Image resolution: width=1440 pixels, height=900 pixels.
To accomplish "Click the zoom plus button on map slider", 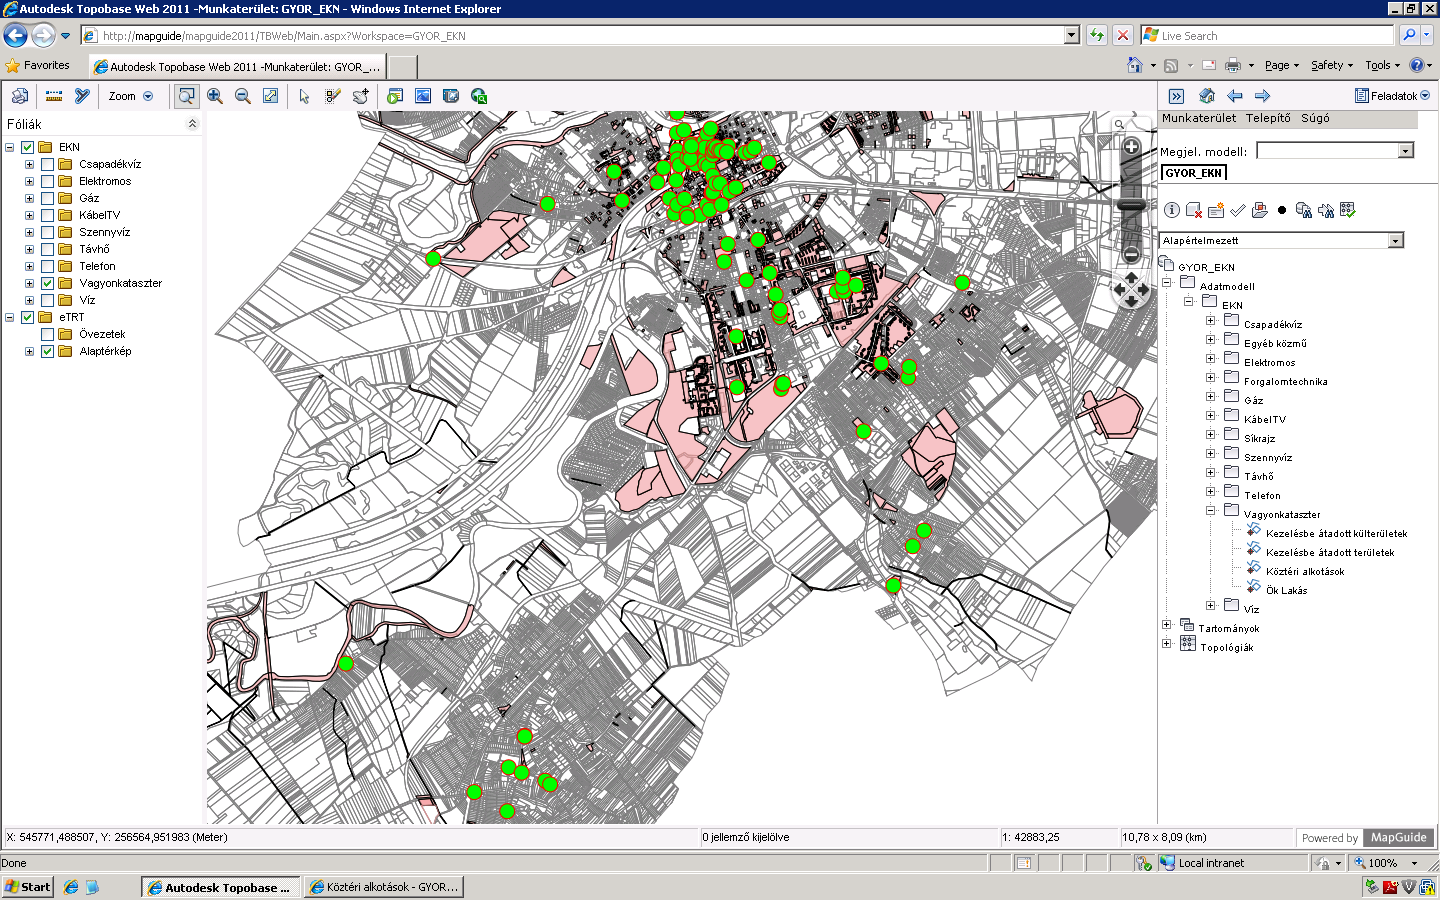I will (1131, 147).
